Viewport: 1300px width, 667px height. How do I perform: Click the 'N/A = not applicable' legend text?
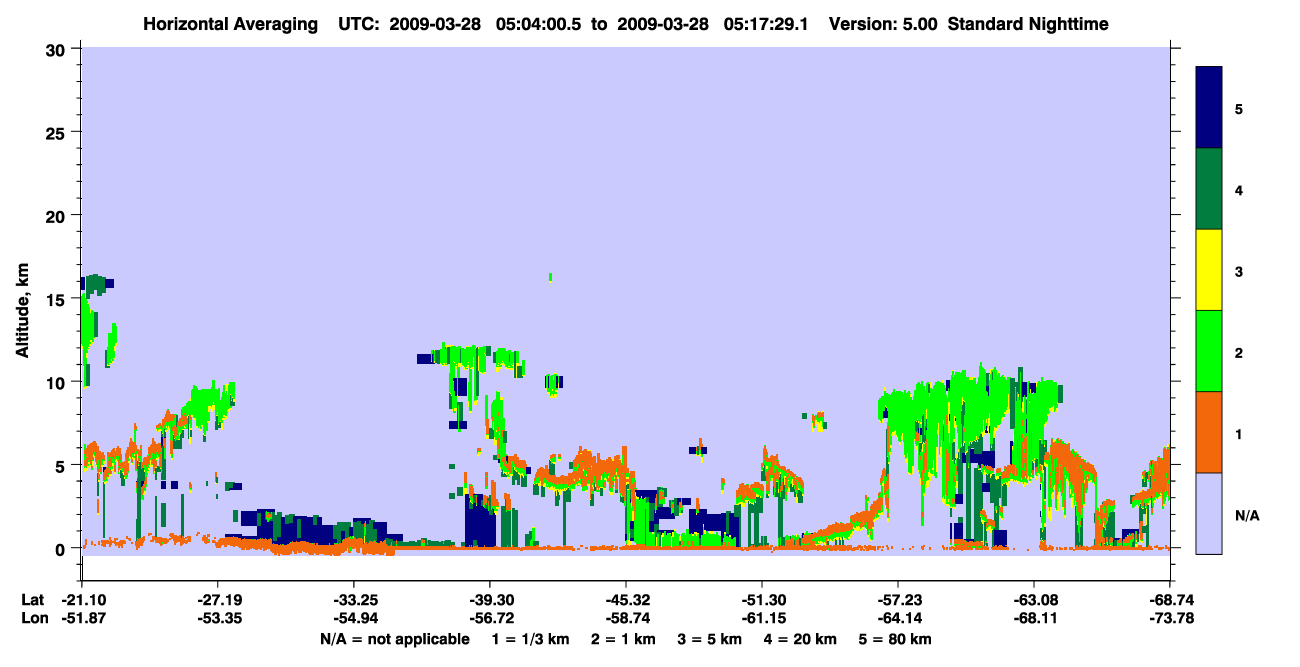click(x=394, y=639)
